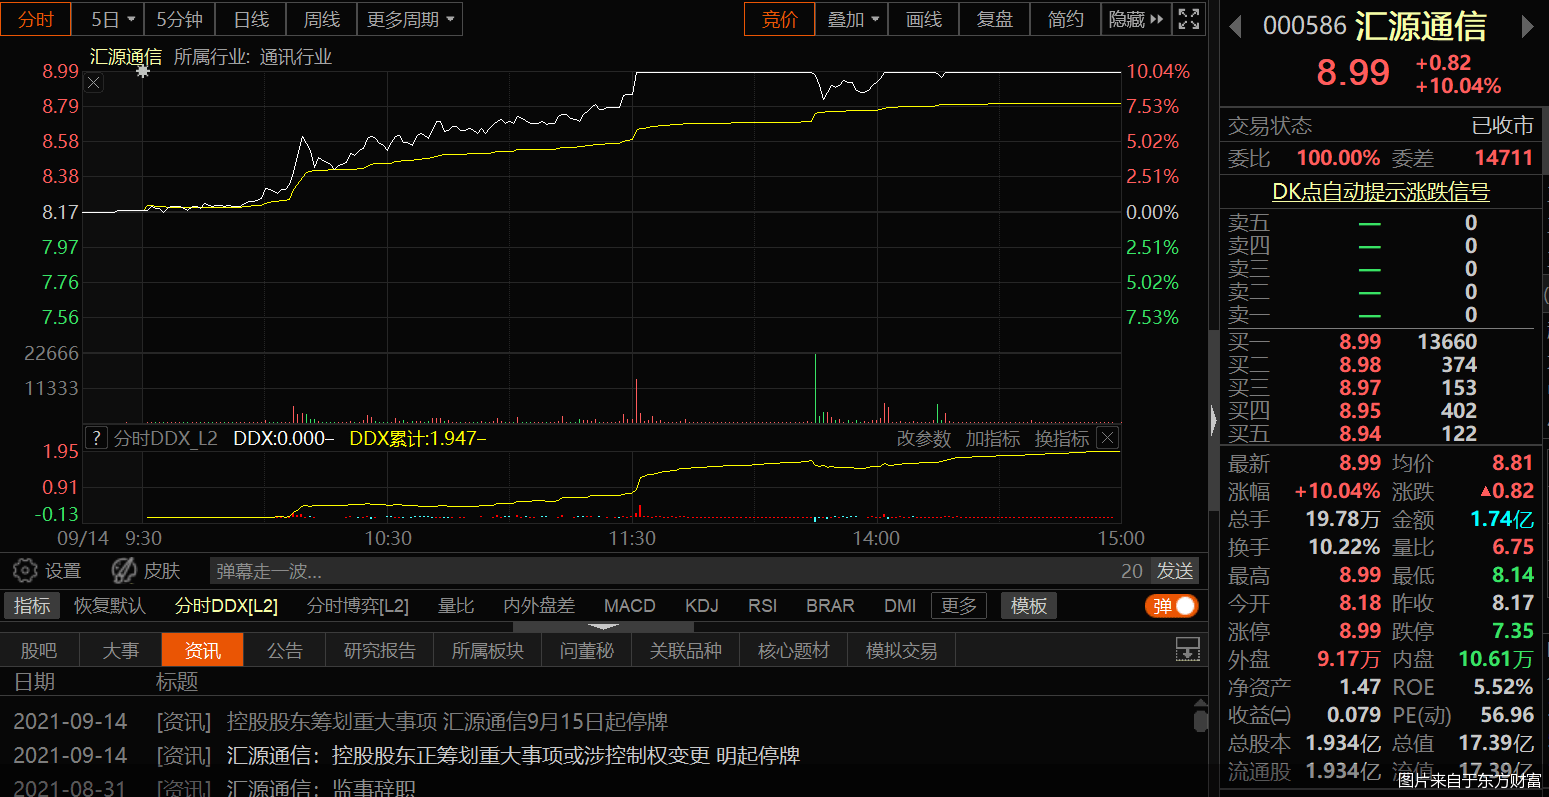Viewport: 1549px width, 797px height.
Task: Open the 大事 tab
Action: click(x=121, y=650)
